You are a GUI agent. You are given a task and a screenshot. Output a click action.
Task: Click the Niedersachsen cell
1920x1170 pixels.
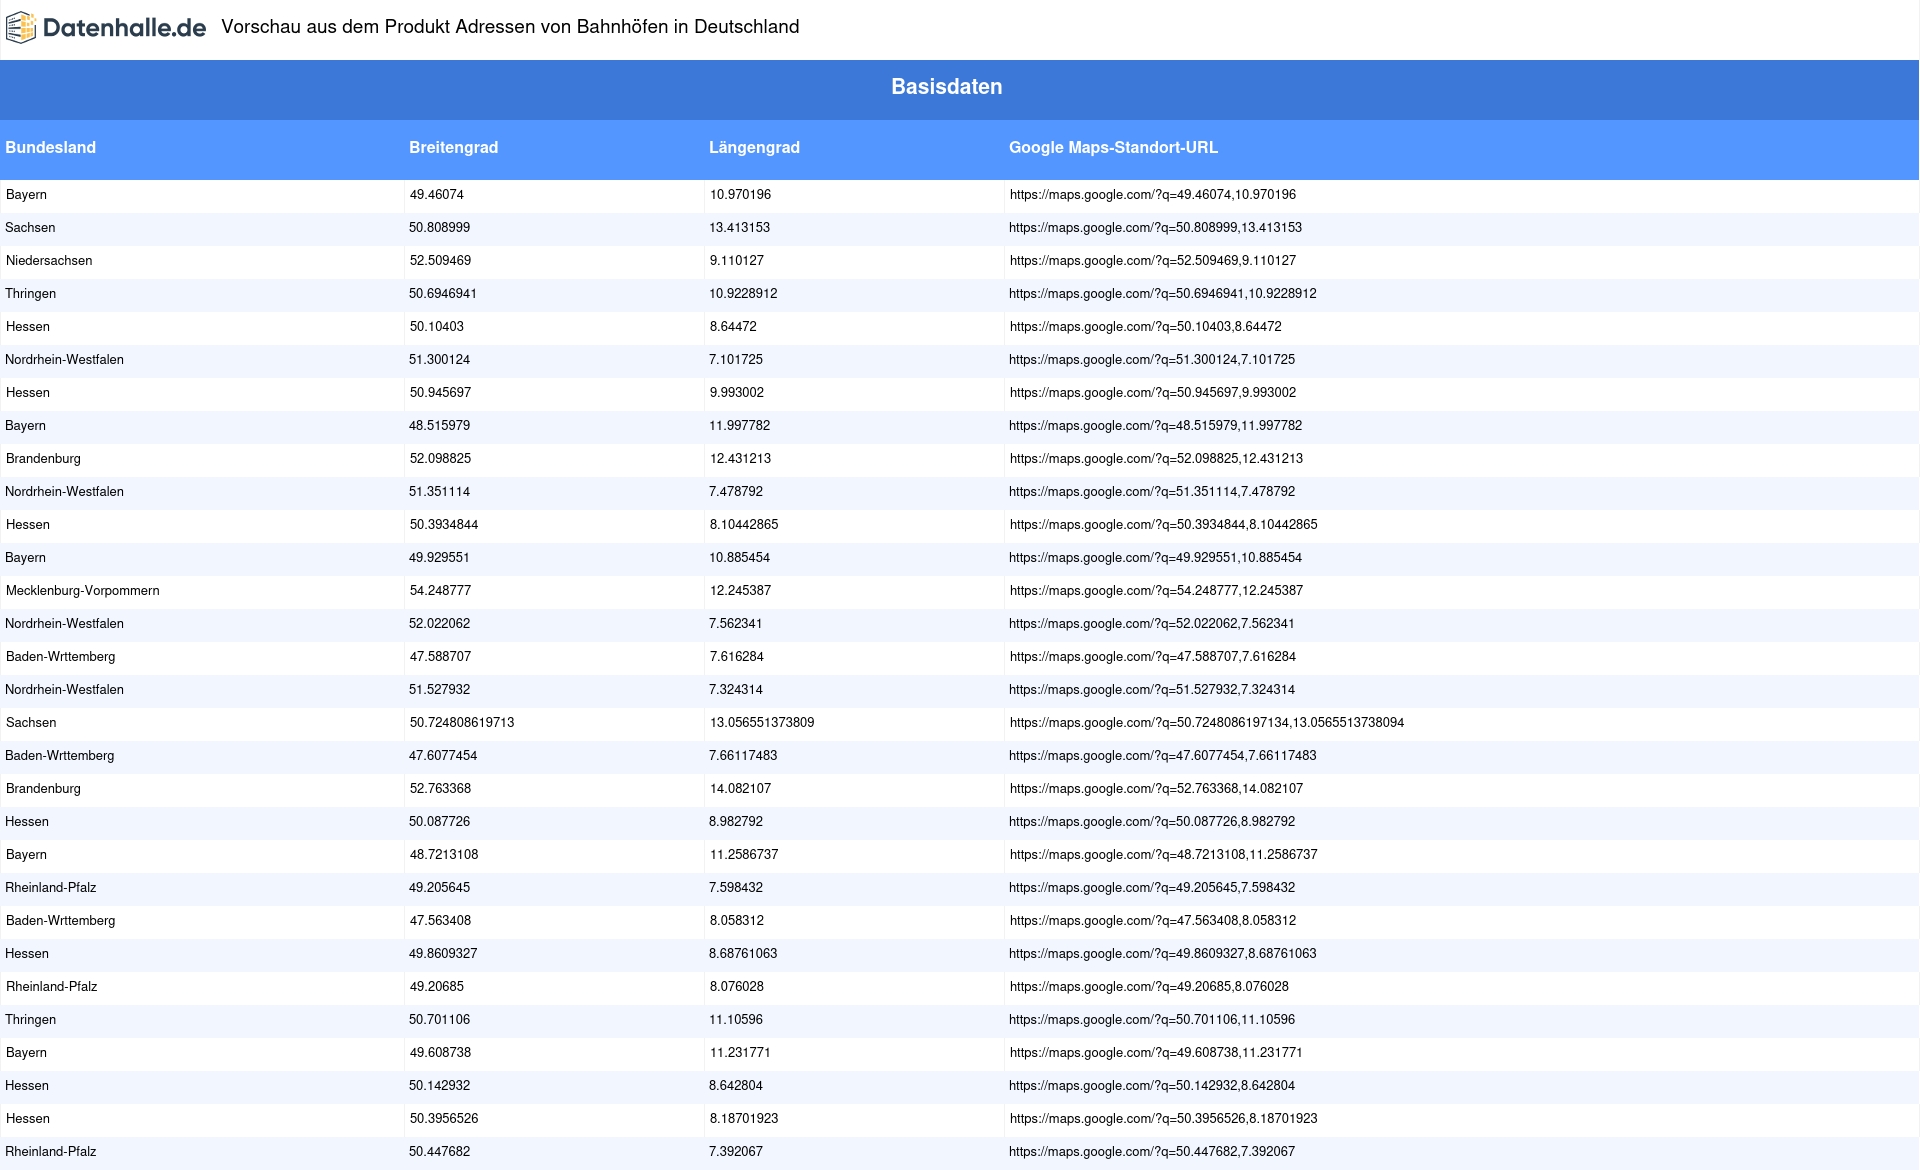click(x=49, y=261)
